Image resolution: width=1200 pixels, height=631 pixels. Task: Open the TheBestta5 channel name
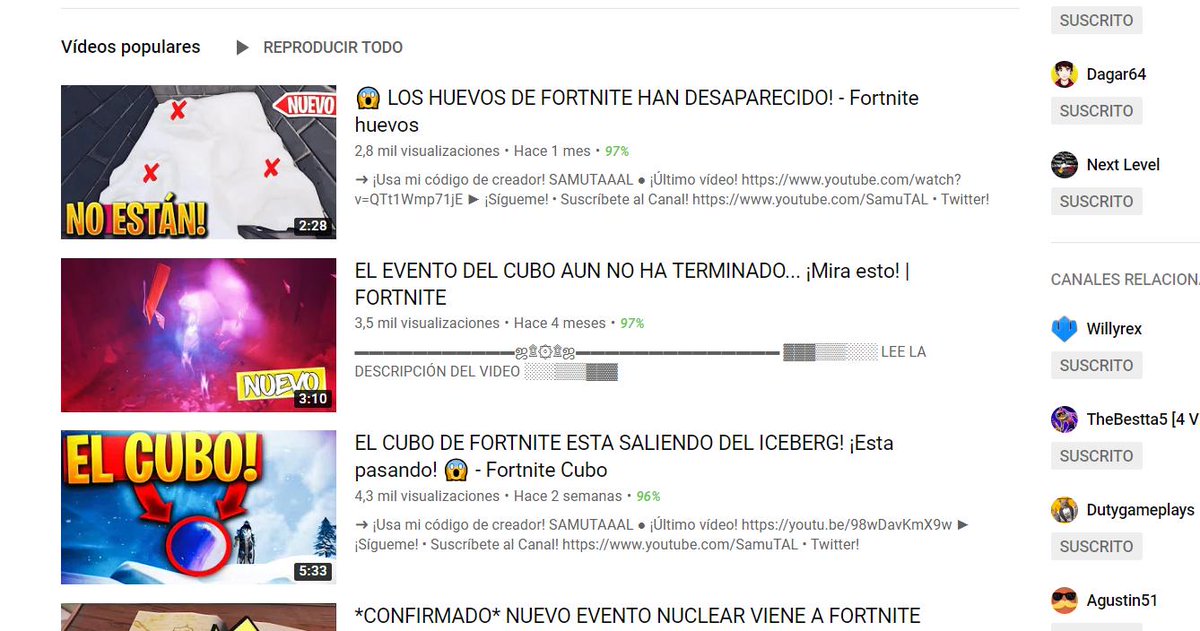click(x=1143, y=420)
